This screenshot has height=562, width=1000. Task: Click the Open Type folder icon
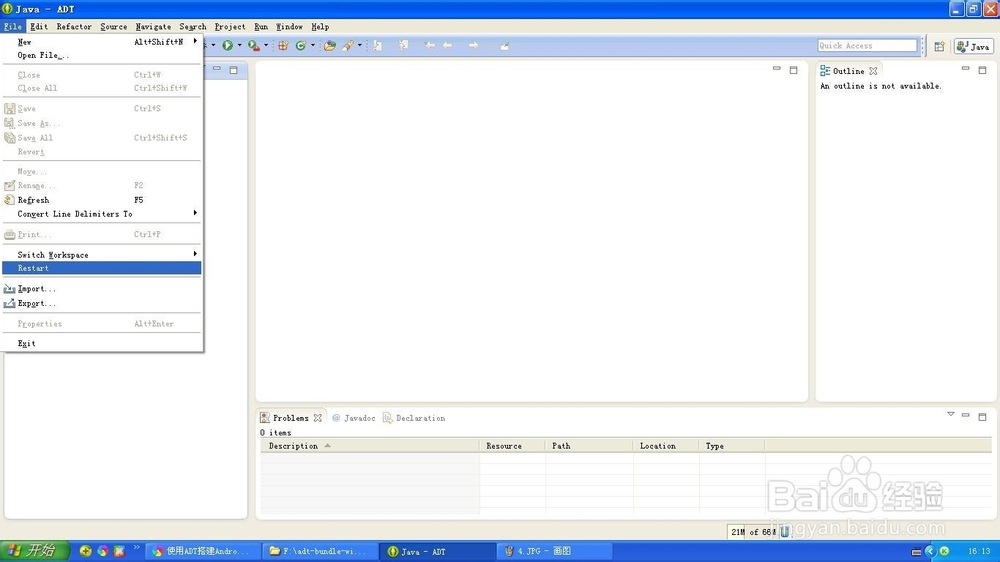tap(330, 45)
